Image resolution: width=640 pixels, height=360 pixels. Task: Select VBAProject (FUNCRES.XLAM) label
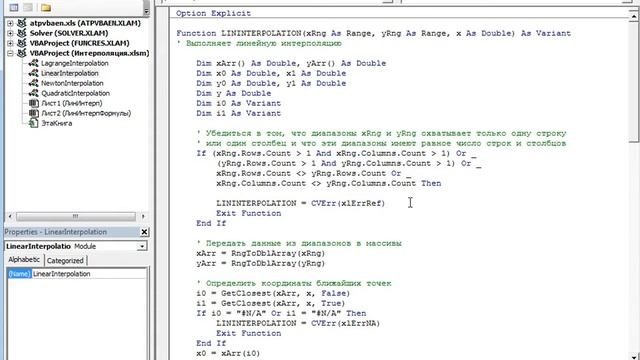coord(80,43)
